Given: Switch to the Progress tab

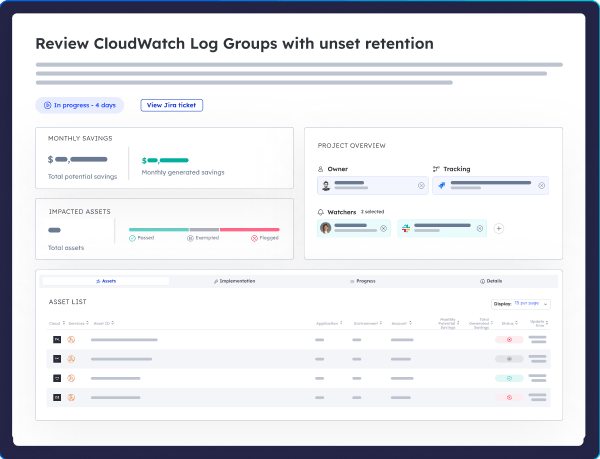Looking at the screenshot, I should coord(364,281).
